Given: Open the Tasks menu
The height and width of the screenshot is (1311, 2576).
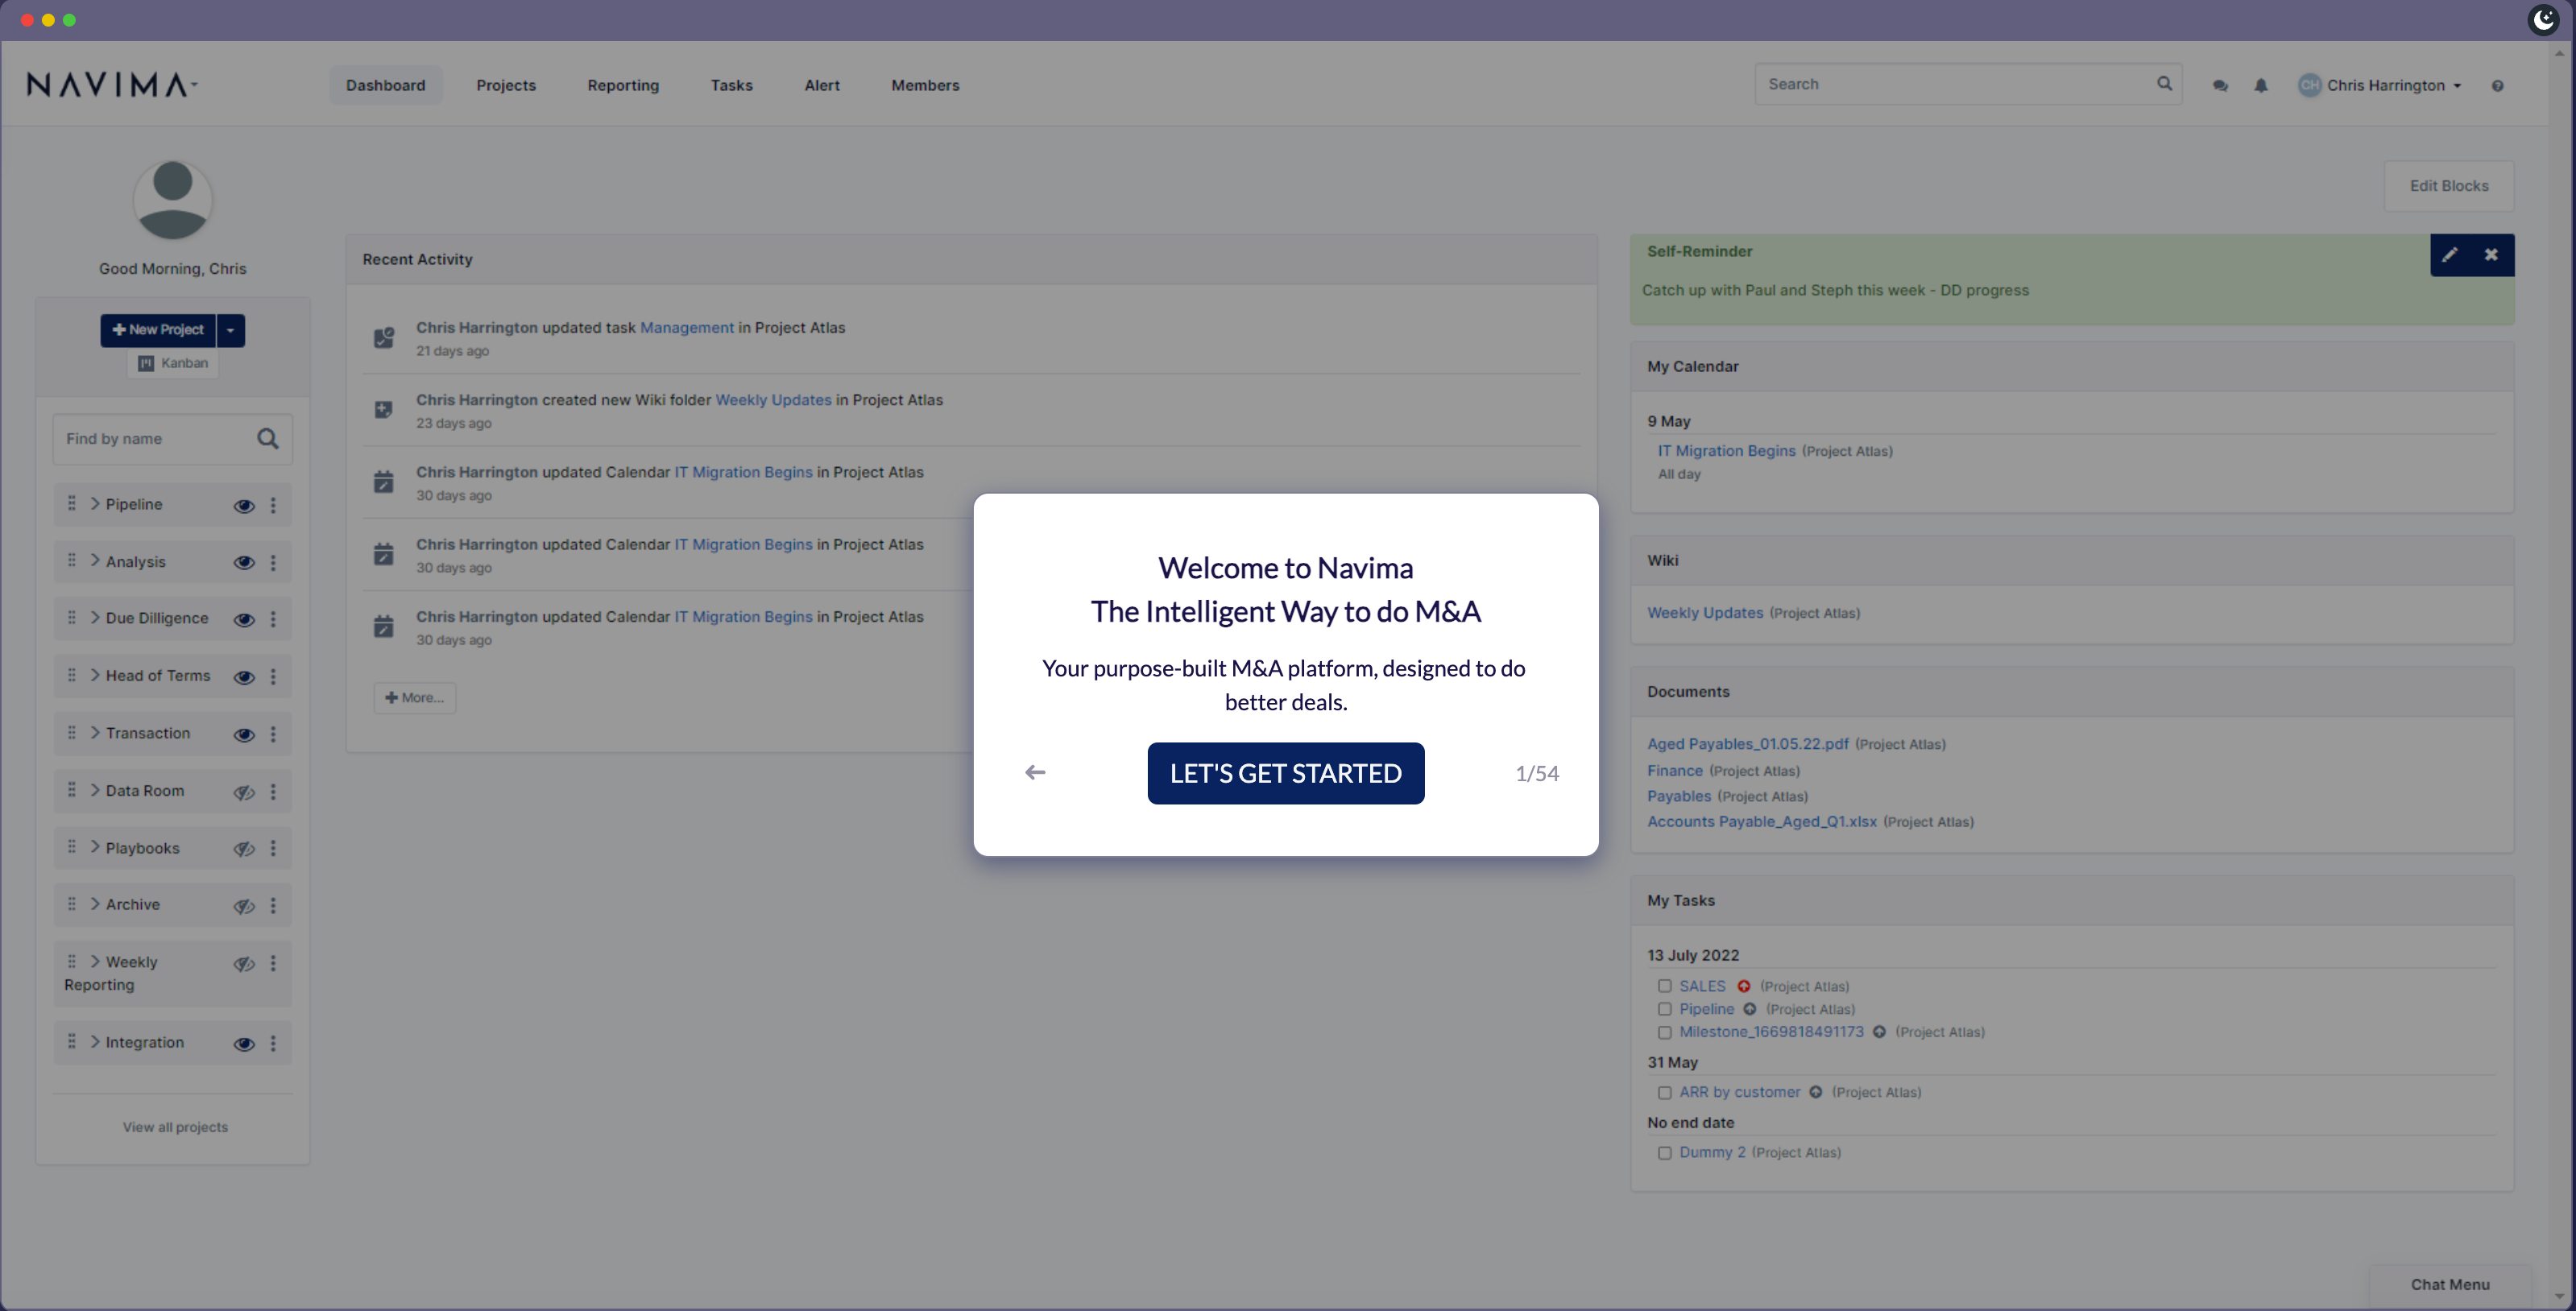Looking at the screenshot, I should tap(731, 86).
